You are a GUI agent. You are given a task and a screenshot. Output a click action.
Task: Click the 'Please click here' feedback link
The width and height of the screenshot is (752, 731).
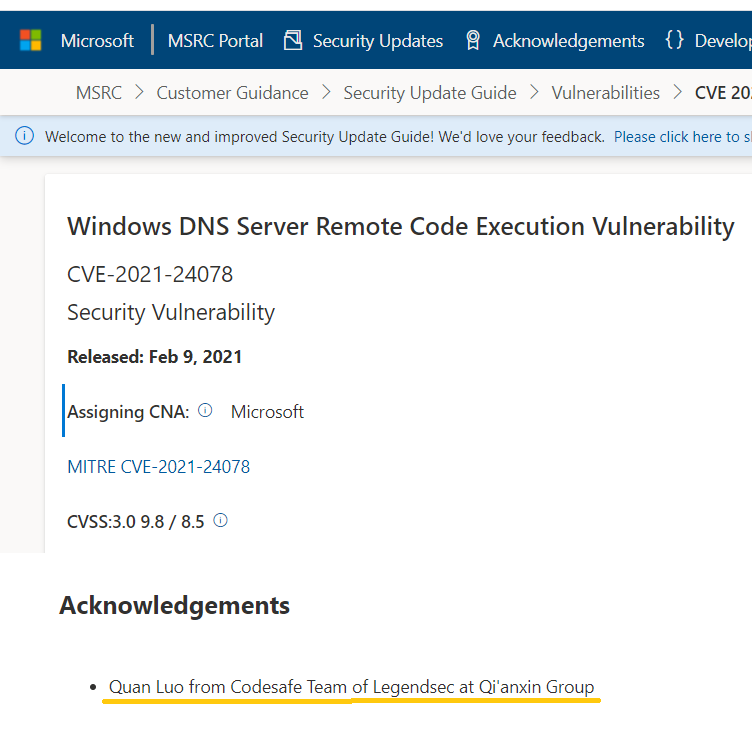[x=682, y=137]
